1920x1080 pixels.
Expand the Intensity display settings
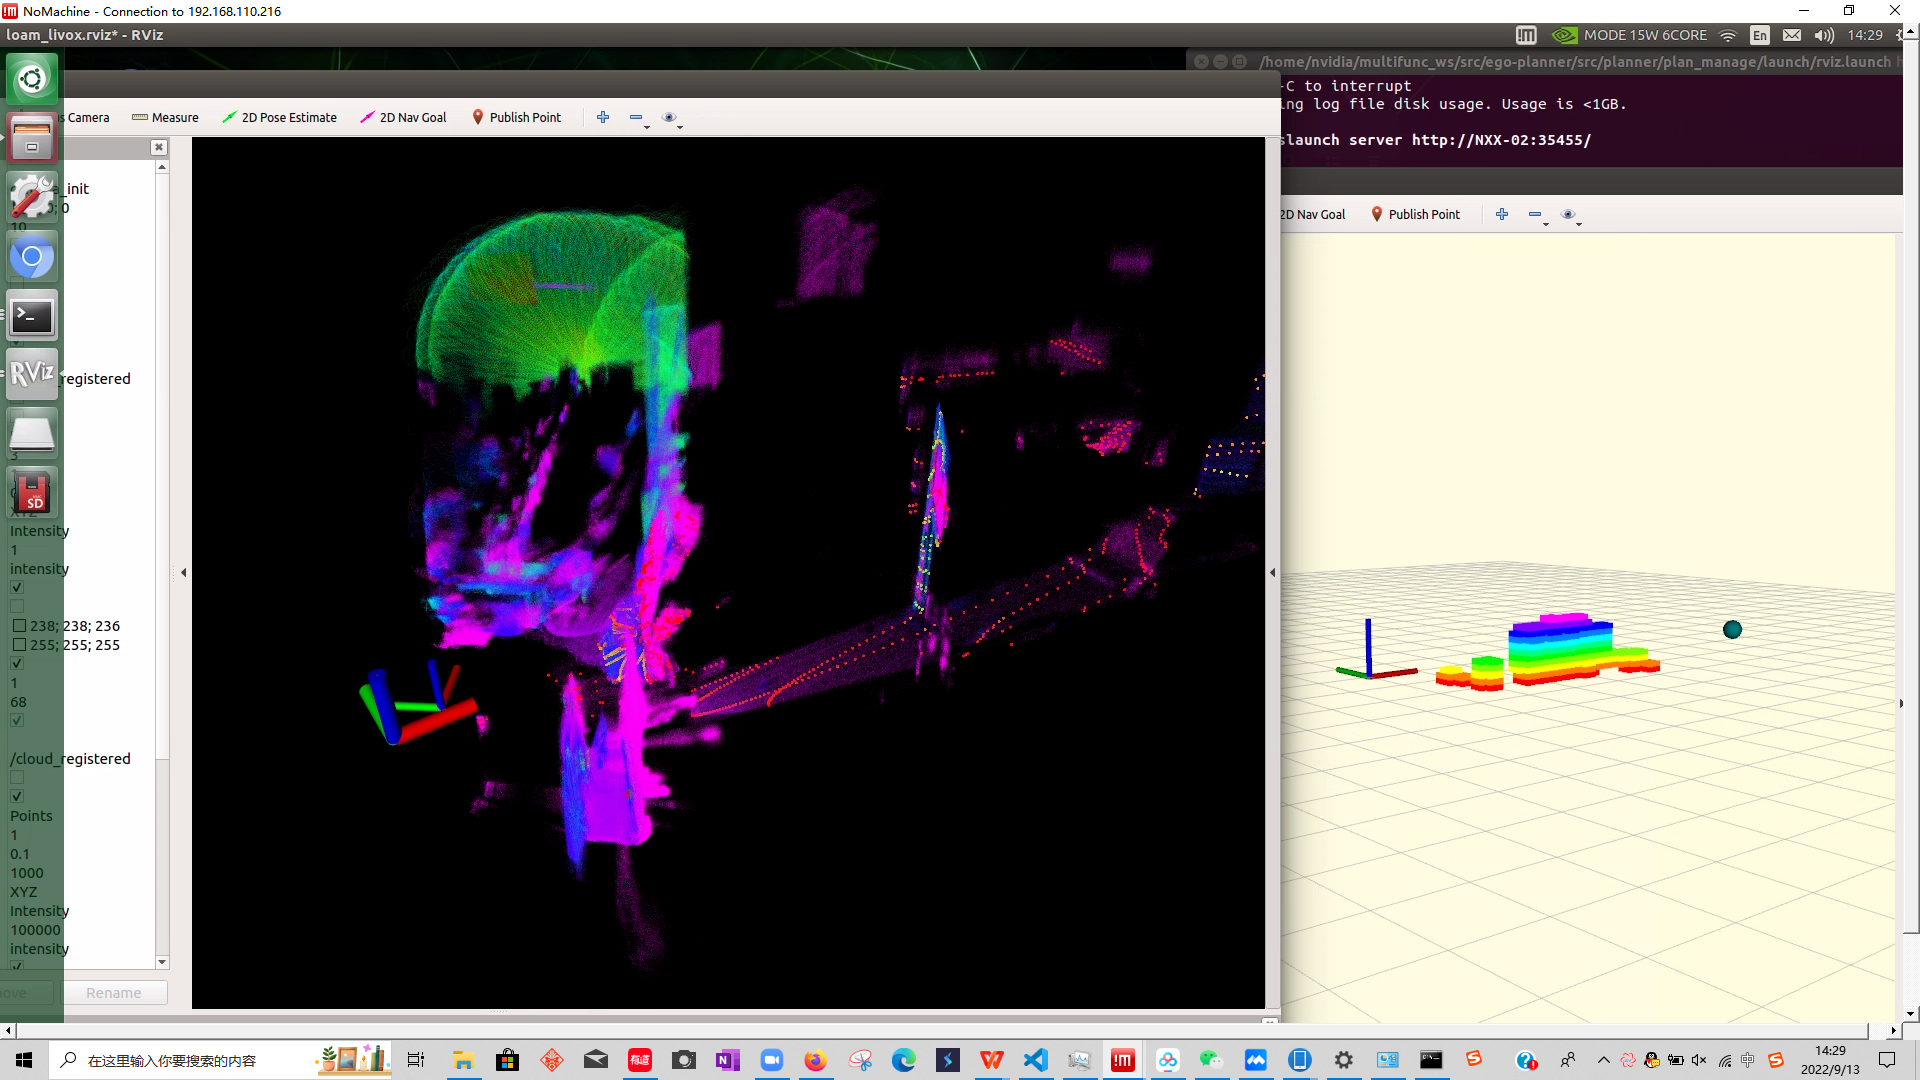[x=40, y=530]
